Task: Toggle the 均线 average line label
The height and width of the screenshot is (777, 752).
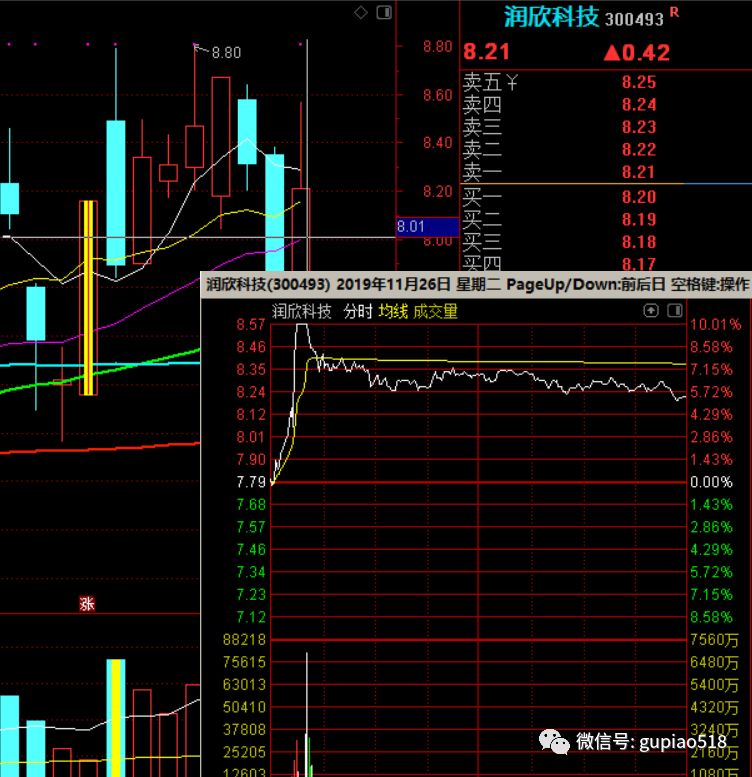Action: [393, 312]
